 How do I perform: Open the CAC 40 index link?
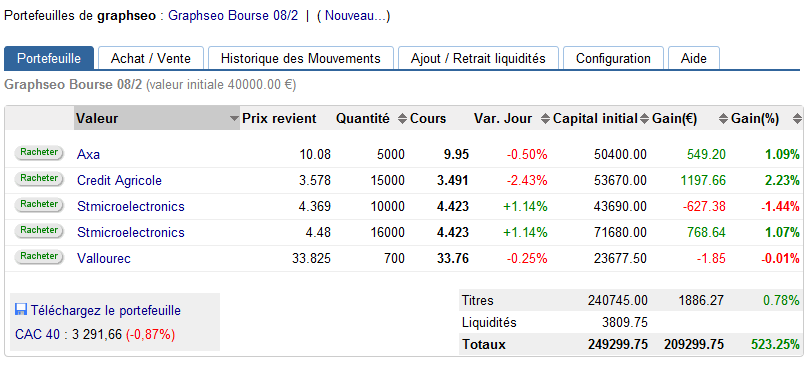tap(39, 334)
